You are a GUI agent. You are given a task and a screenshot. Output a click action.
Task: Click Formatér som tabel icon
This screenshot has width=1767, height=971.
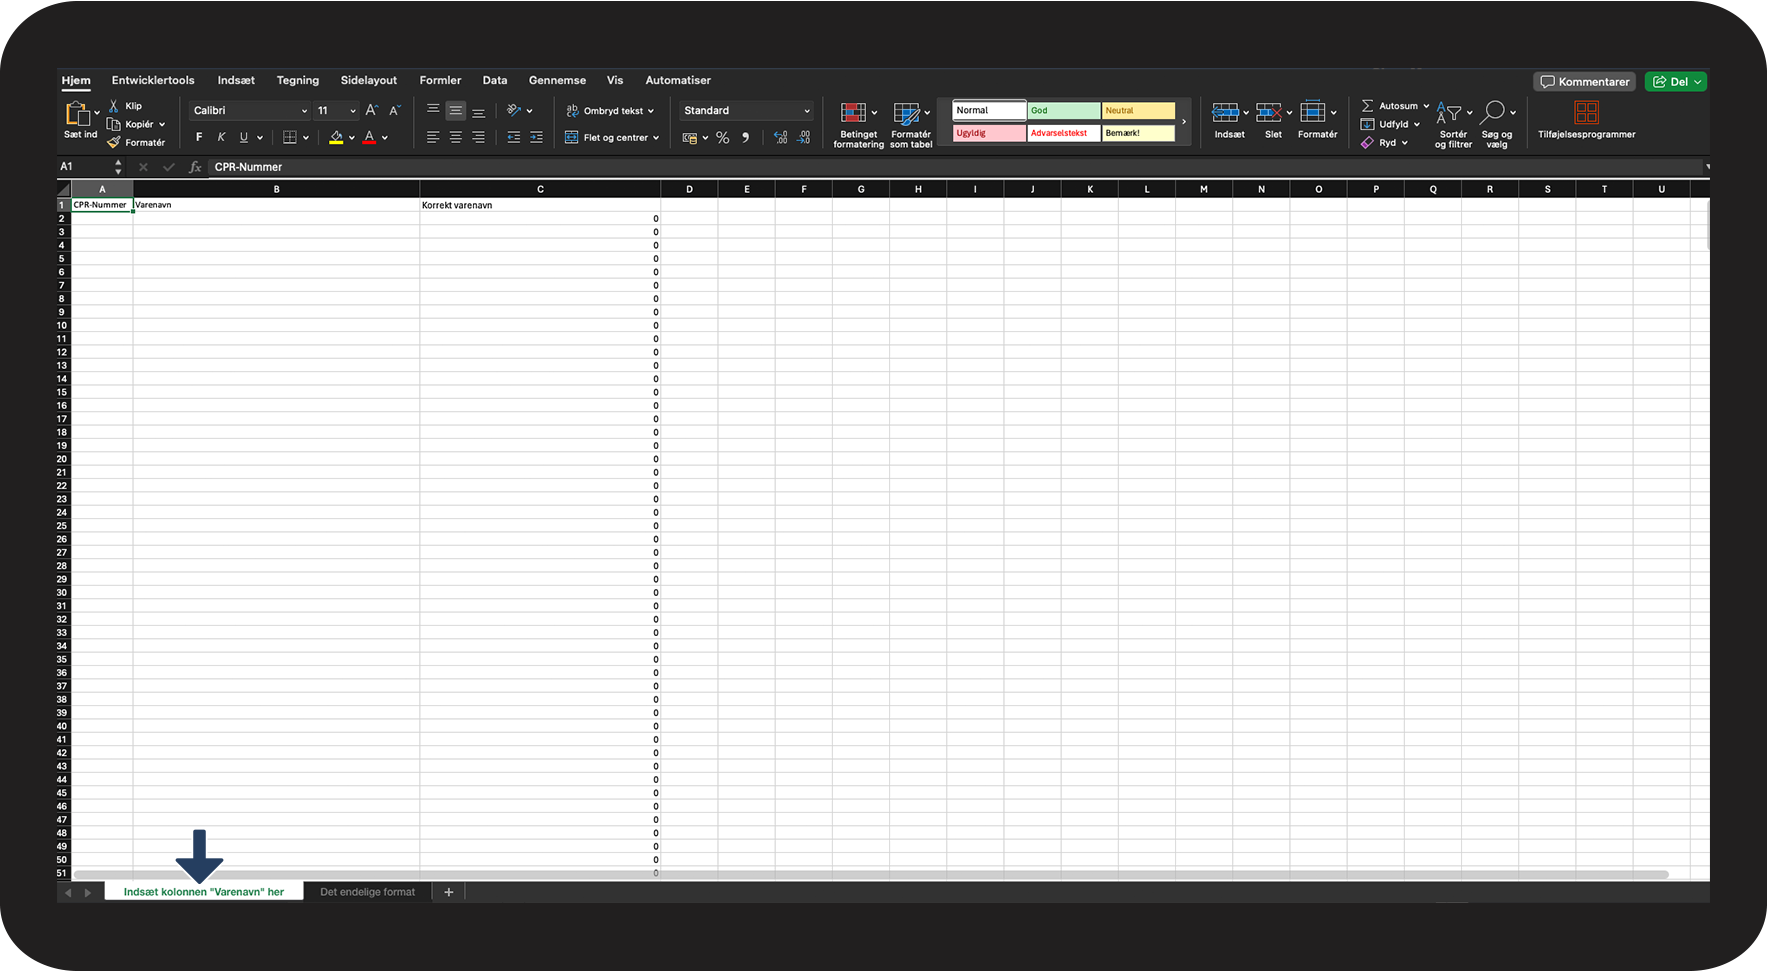click(x=906, y=113)
